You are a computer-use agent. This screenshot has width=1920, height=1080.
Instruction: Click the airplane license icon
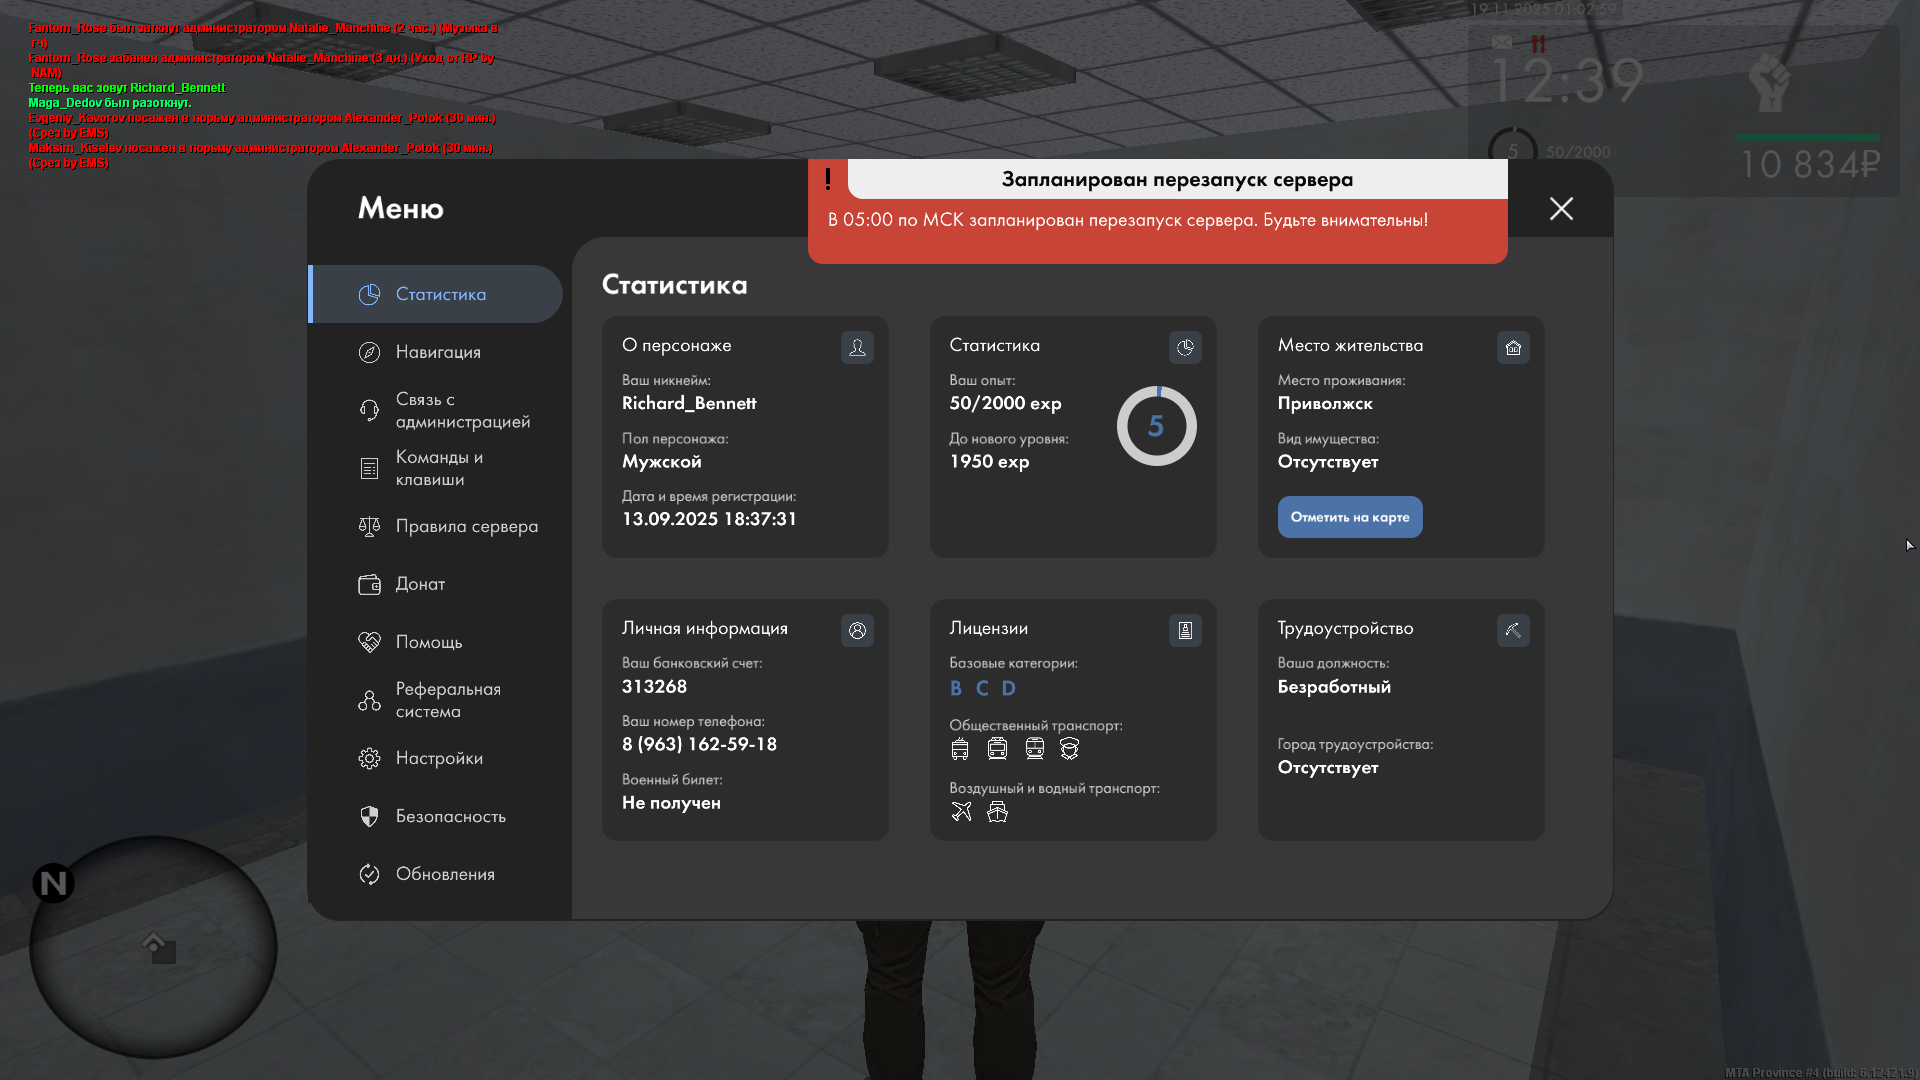point(961,811)
